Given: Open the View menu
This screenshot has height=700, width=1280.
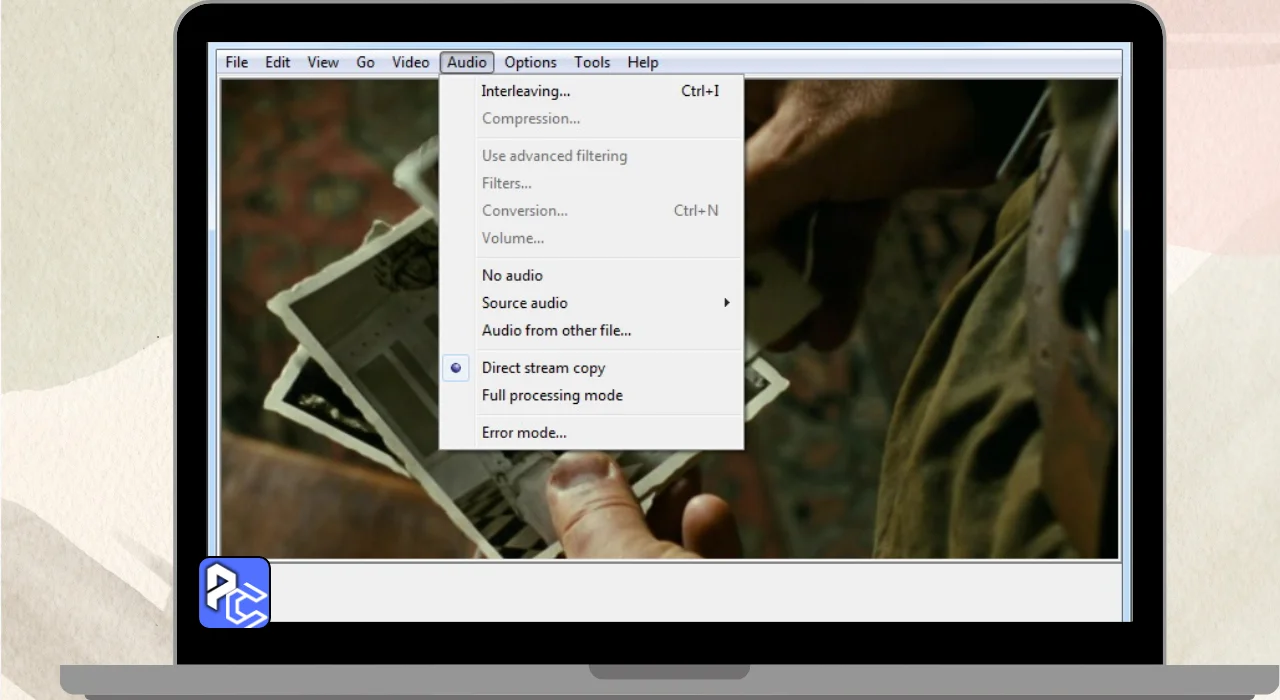Looking at the screenshot, I should coord(323,62).
